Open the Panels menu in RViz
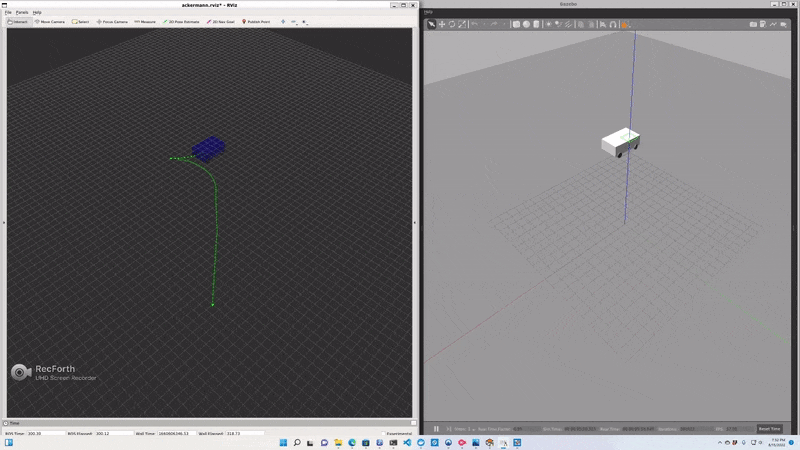 click(x=22, y=12)
